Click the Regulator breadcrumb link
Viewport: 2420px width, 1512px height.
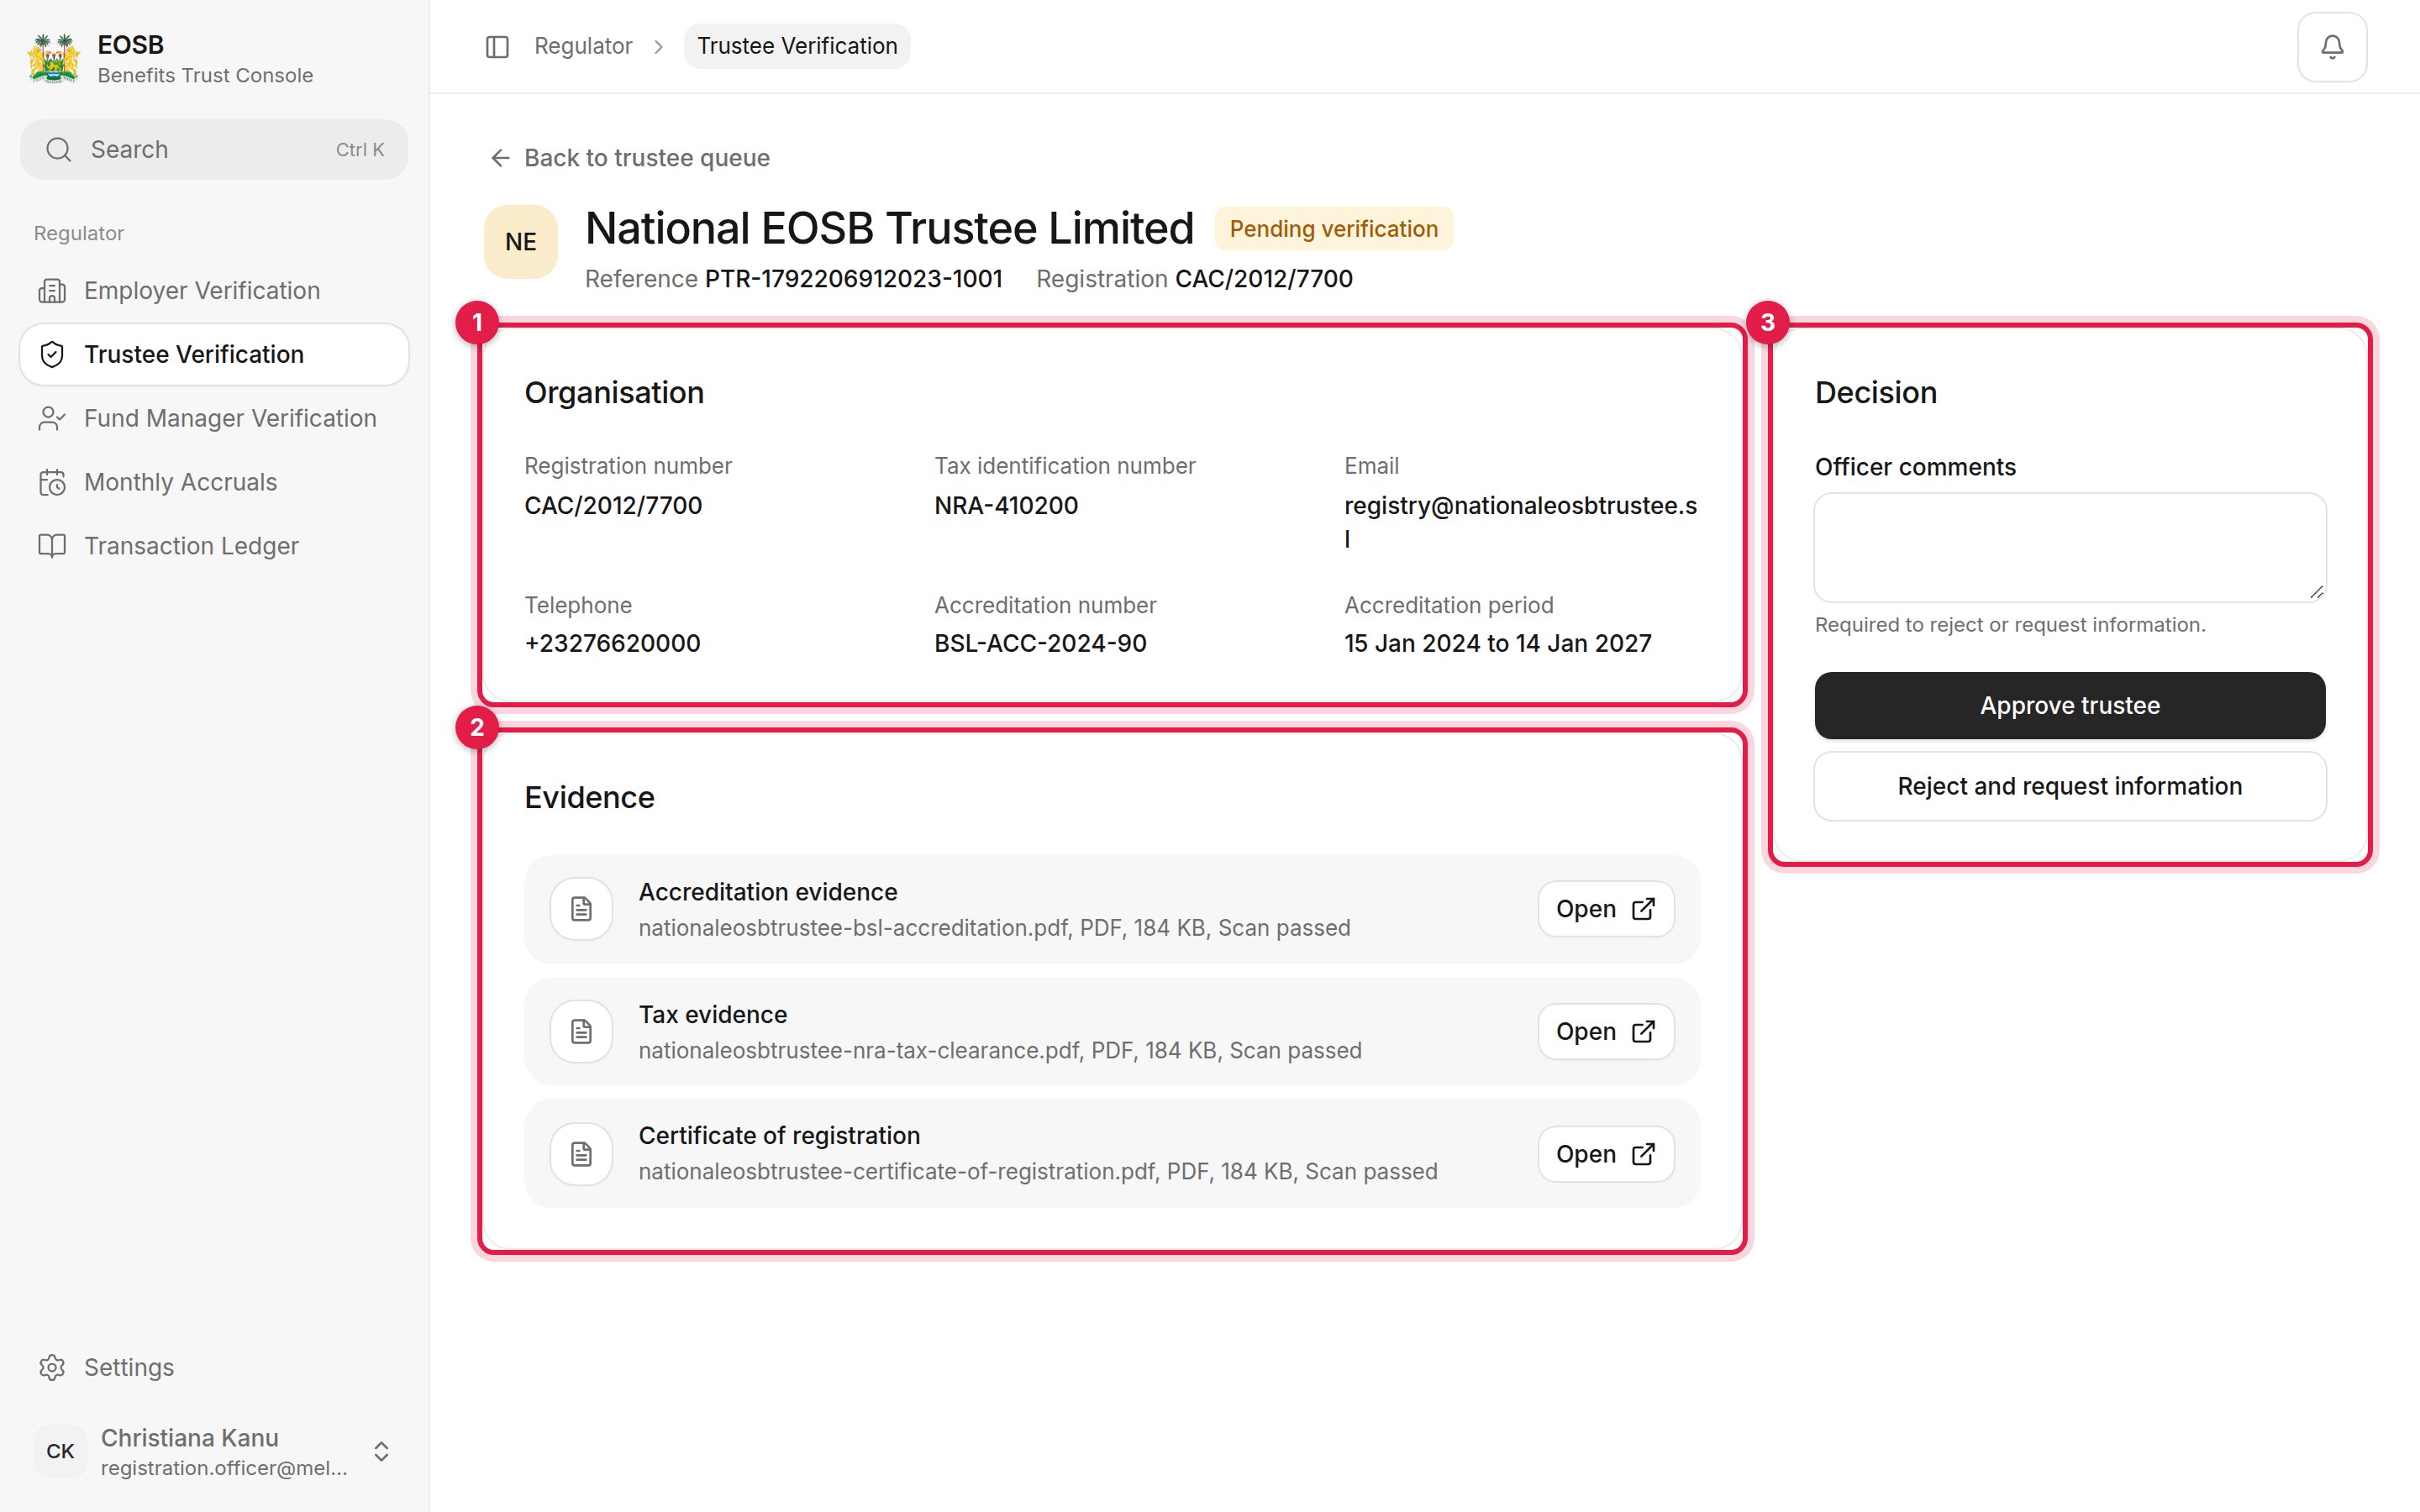583,46
